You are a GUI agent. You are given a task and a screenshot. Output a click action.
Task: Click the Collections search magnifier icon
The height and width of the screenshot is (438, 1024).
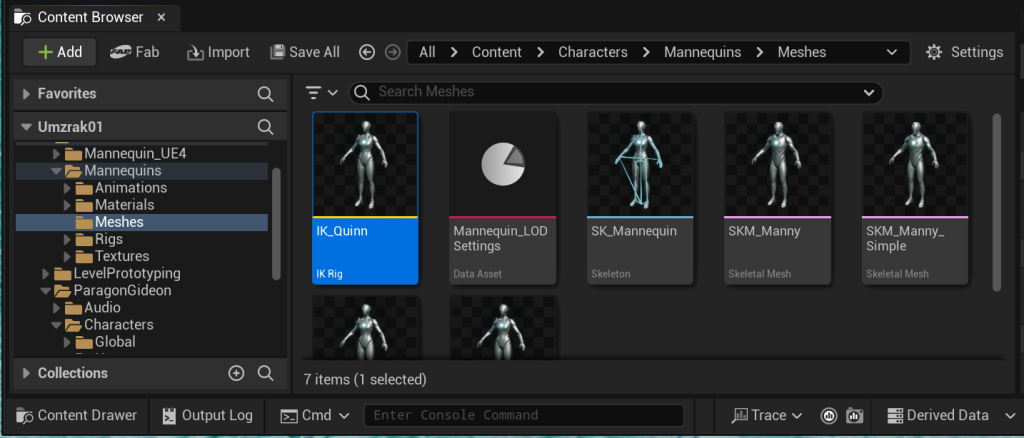click(x=265, y=373)
